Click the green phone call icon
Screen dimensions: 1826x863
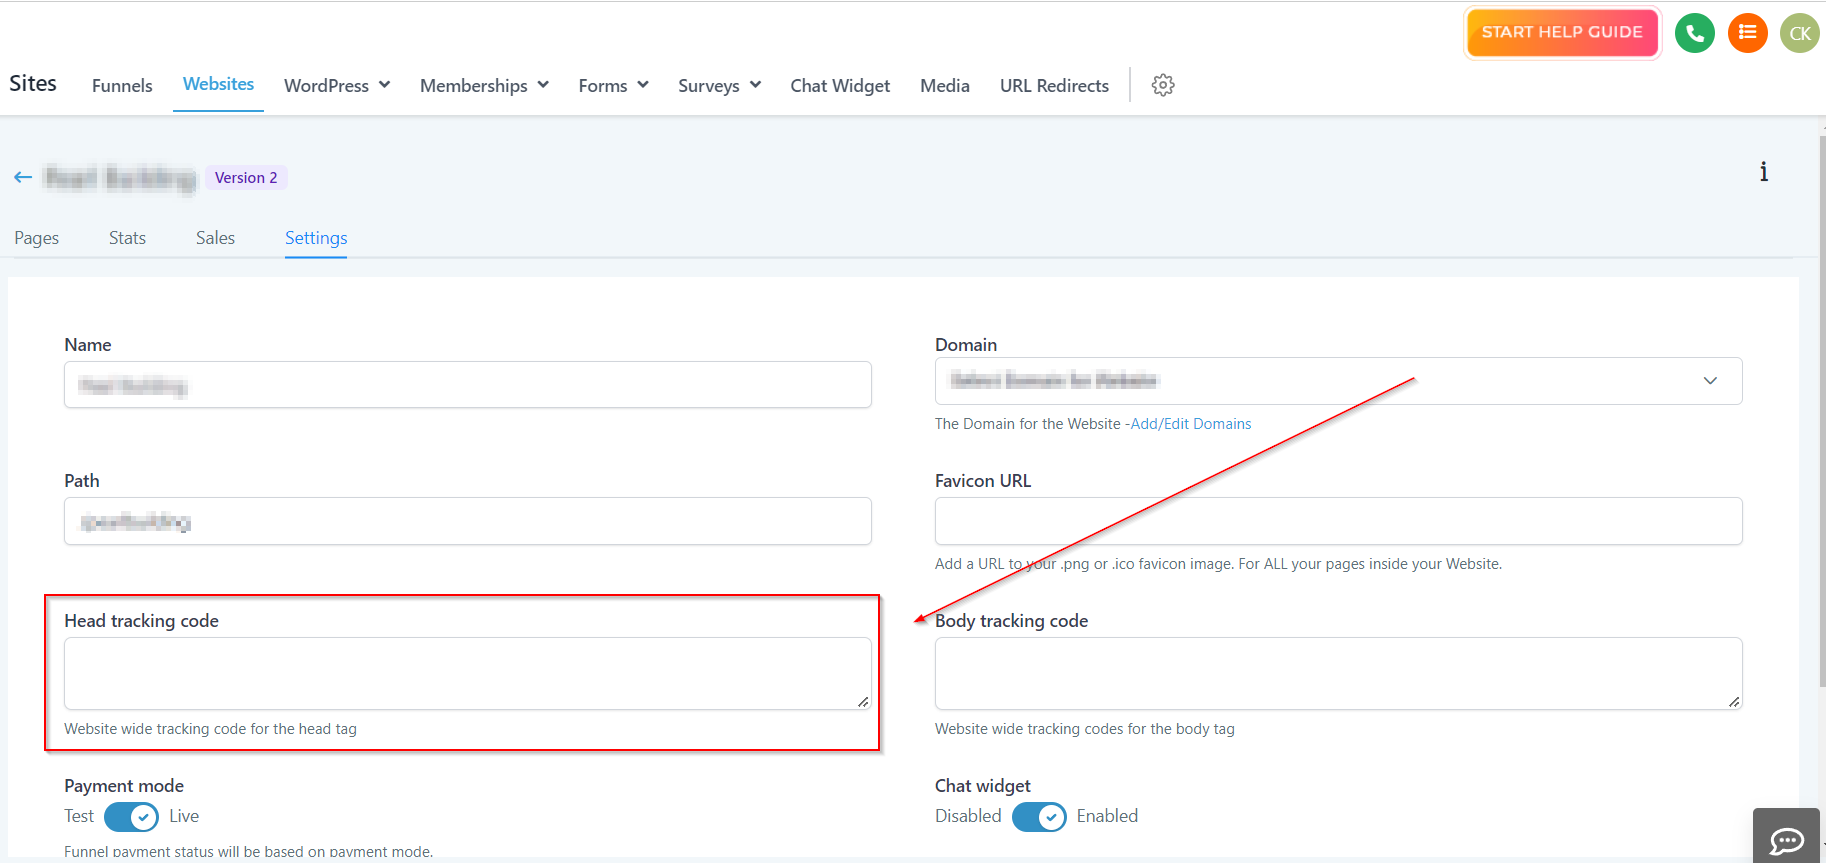click(1694, 33)
